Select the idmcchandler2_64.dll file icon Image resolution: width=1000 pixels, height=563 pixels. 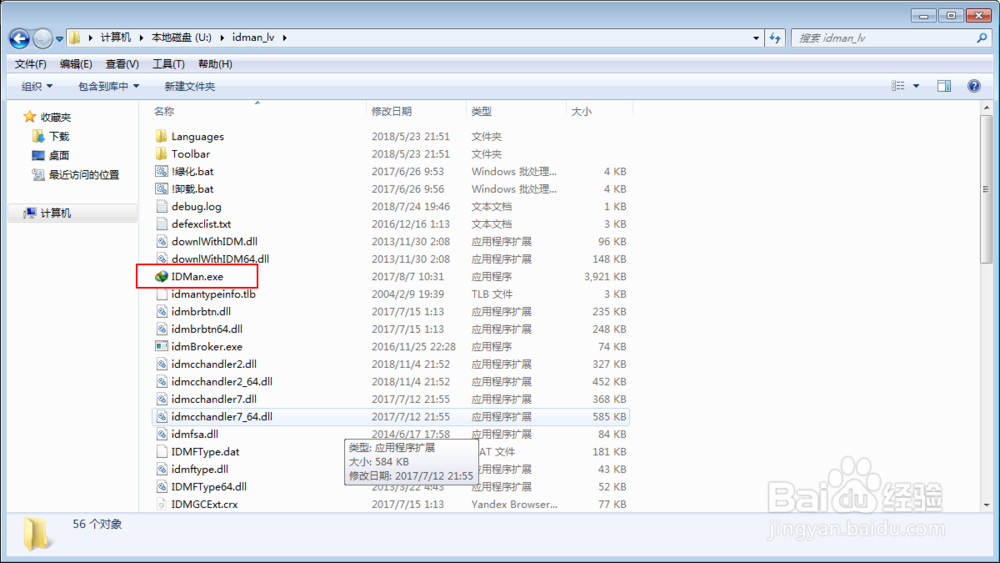(x=161, y=382)
